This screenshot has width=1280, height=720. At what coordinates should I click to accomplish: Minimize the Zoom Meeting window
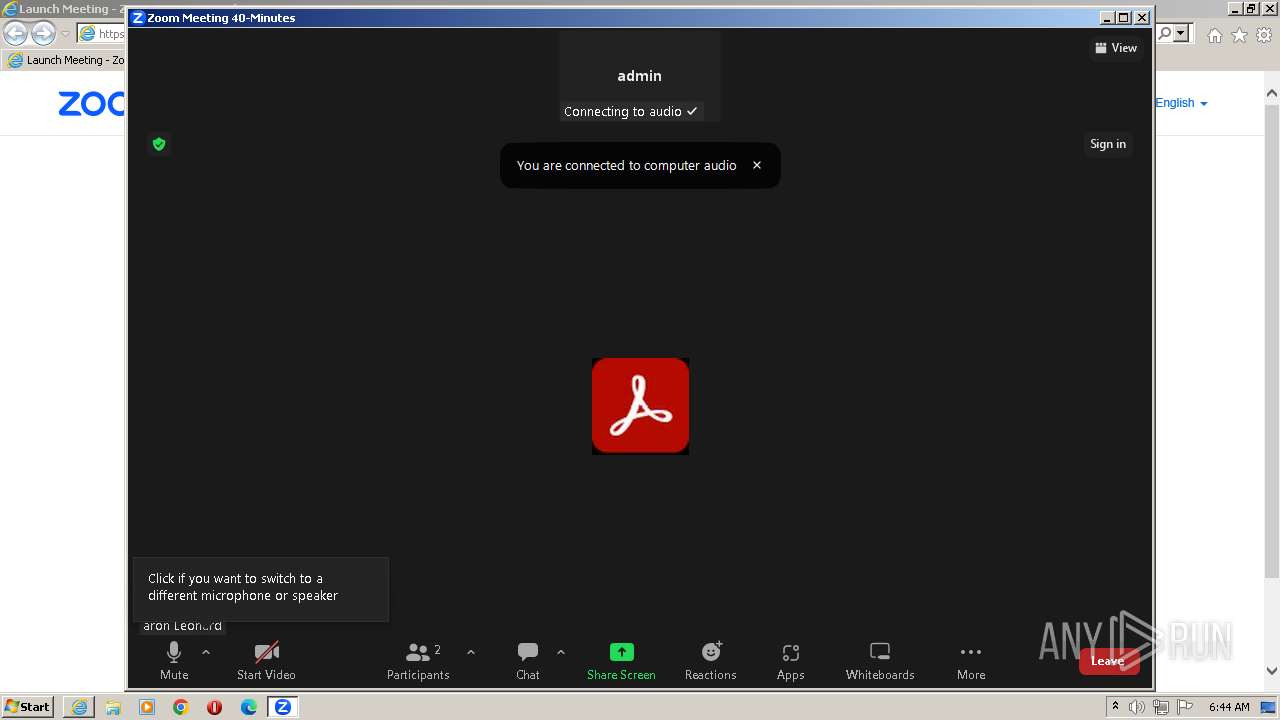point(1107,17)
